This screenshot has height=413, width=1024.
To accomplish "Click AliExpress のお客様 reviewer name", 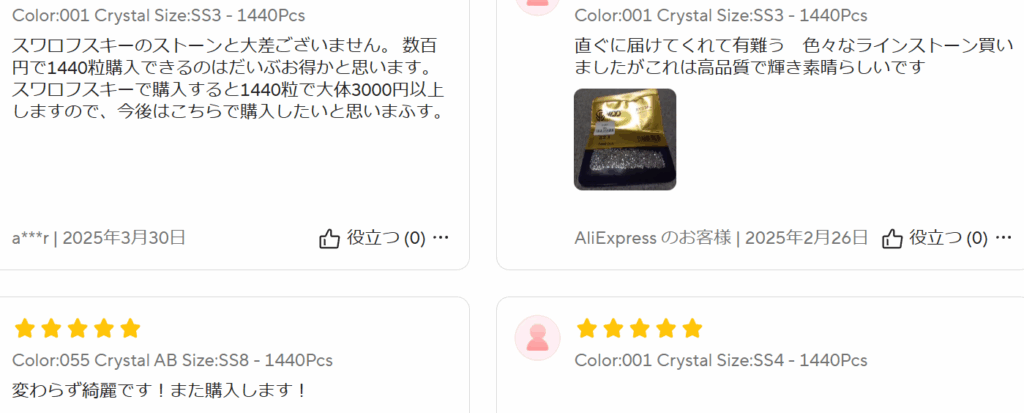I will (x=653, y=238).
